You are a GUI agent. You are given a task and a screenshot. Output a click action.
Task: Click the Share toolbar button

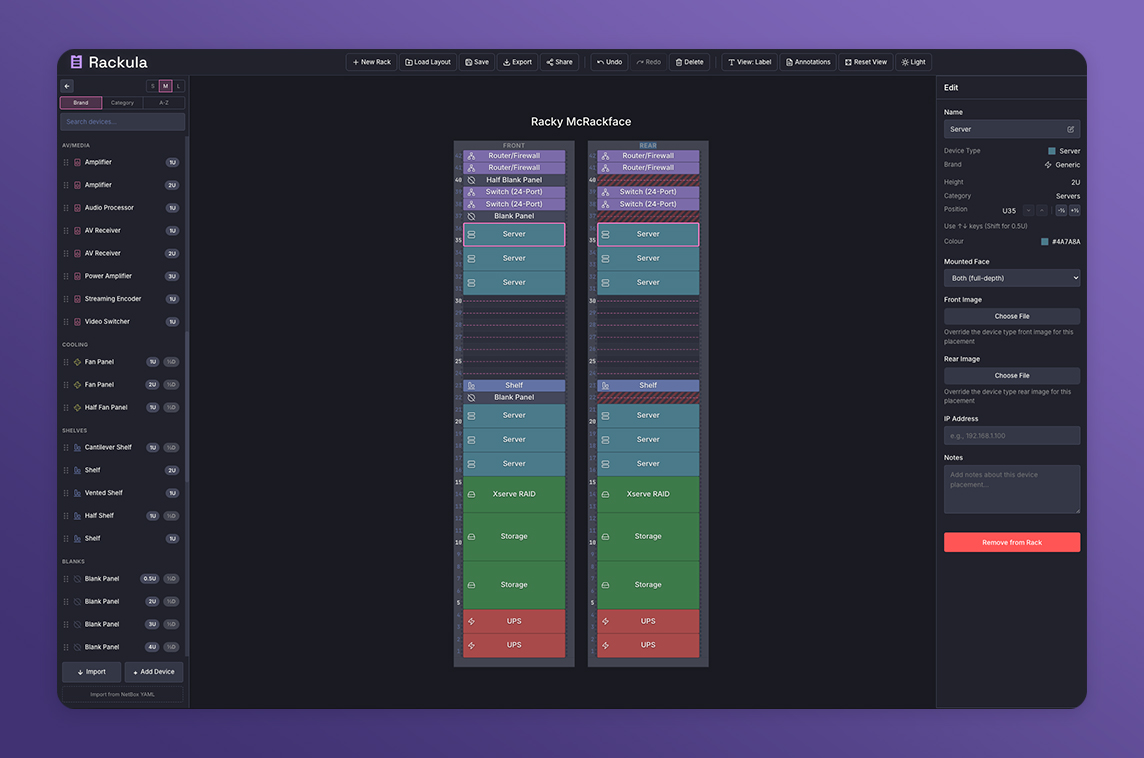(559, 62)
